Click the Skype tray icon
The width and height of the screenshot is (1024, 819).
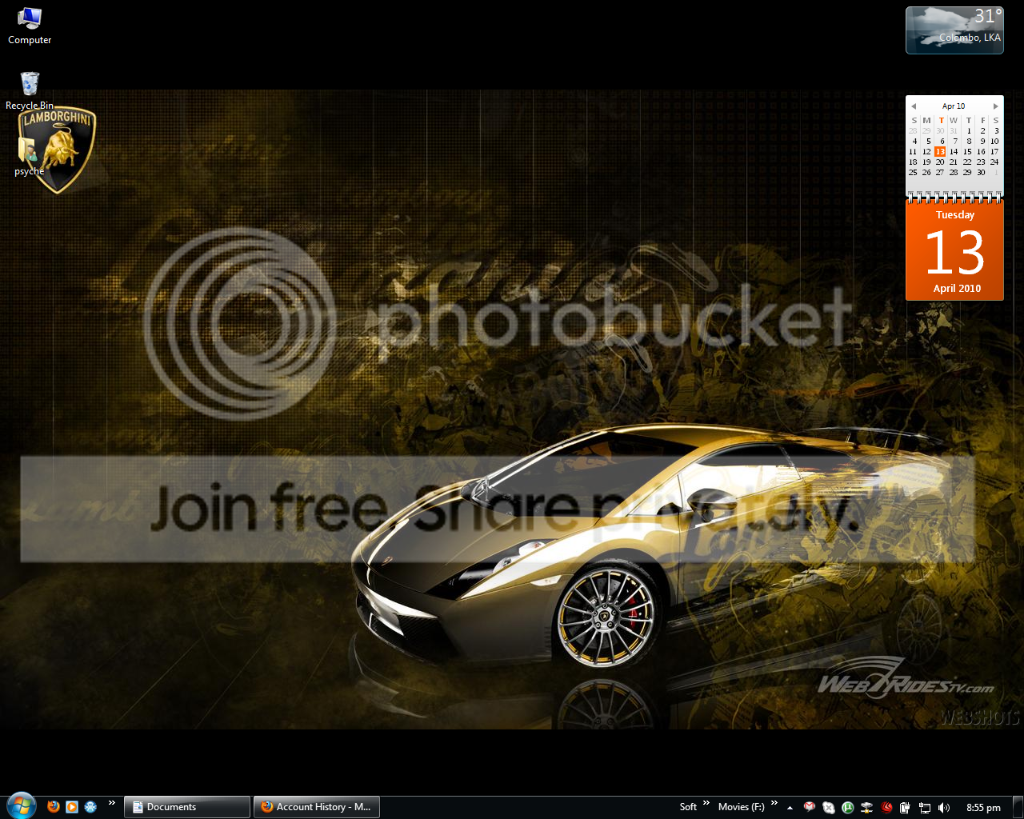[x=829, y=807]
